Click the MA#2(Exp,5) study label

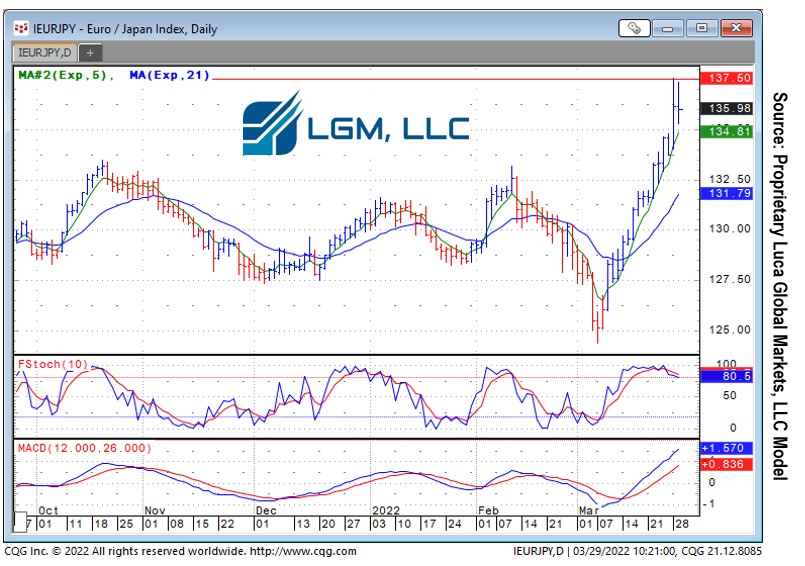click(x=66, y=76)
